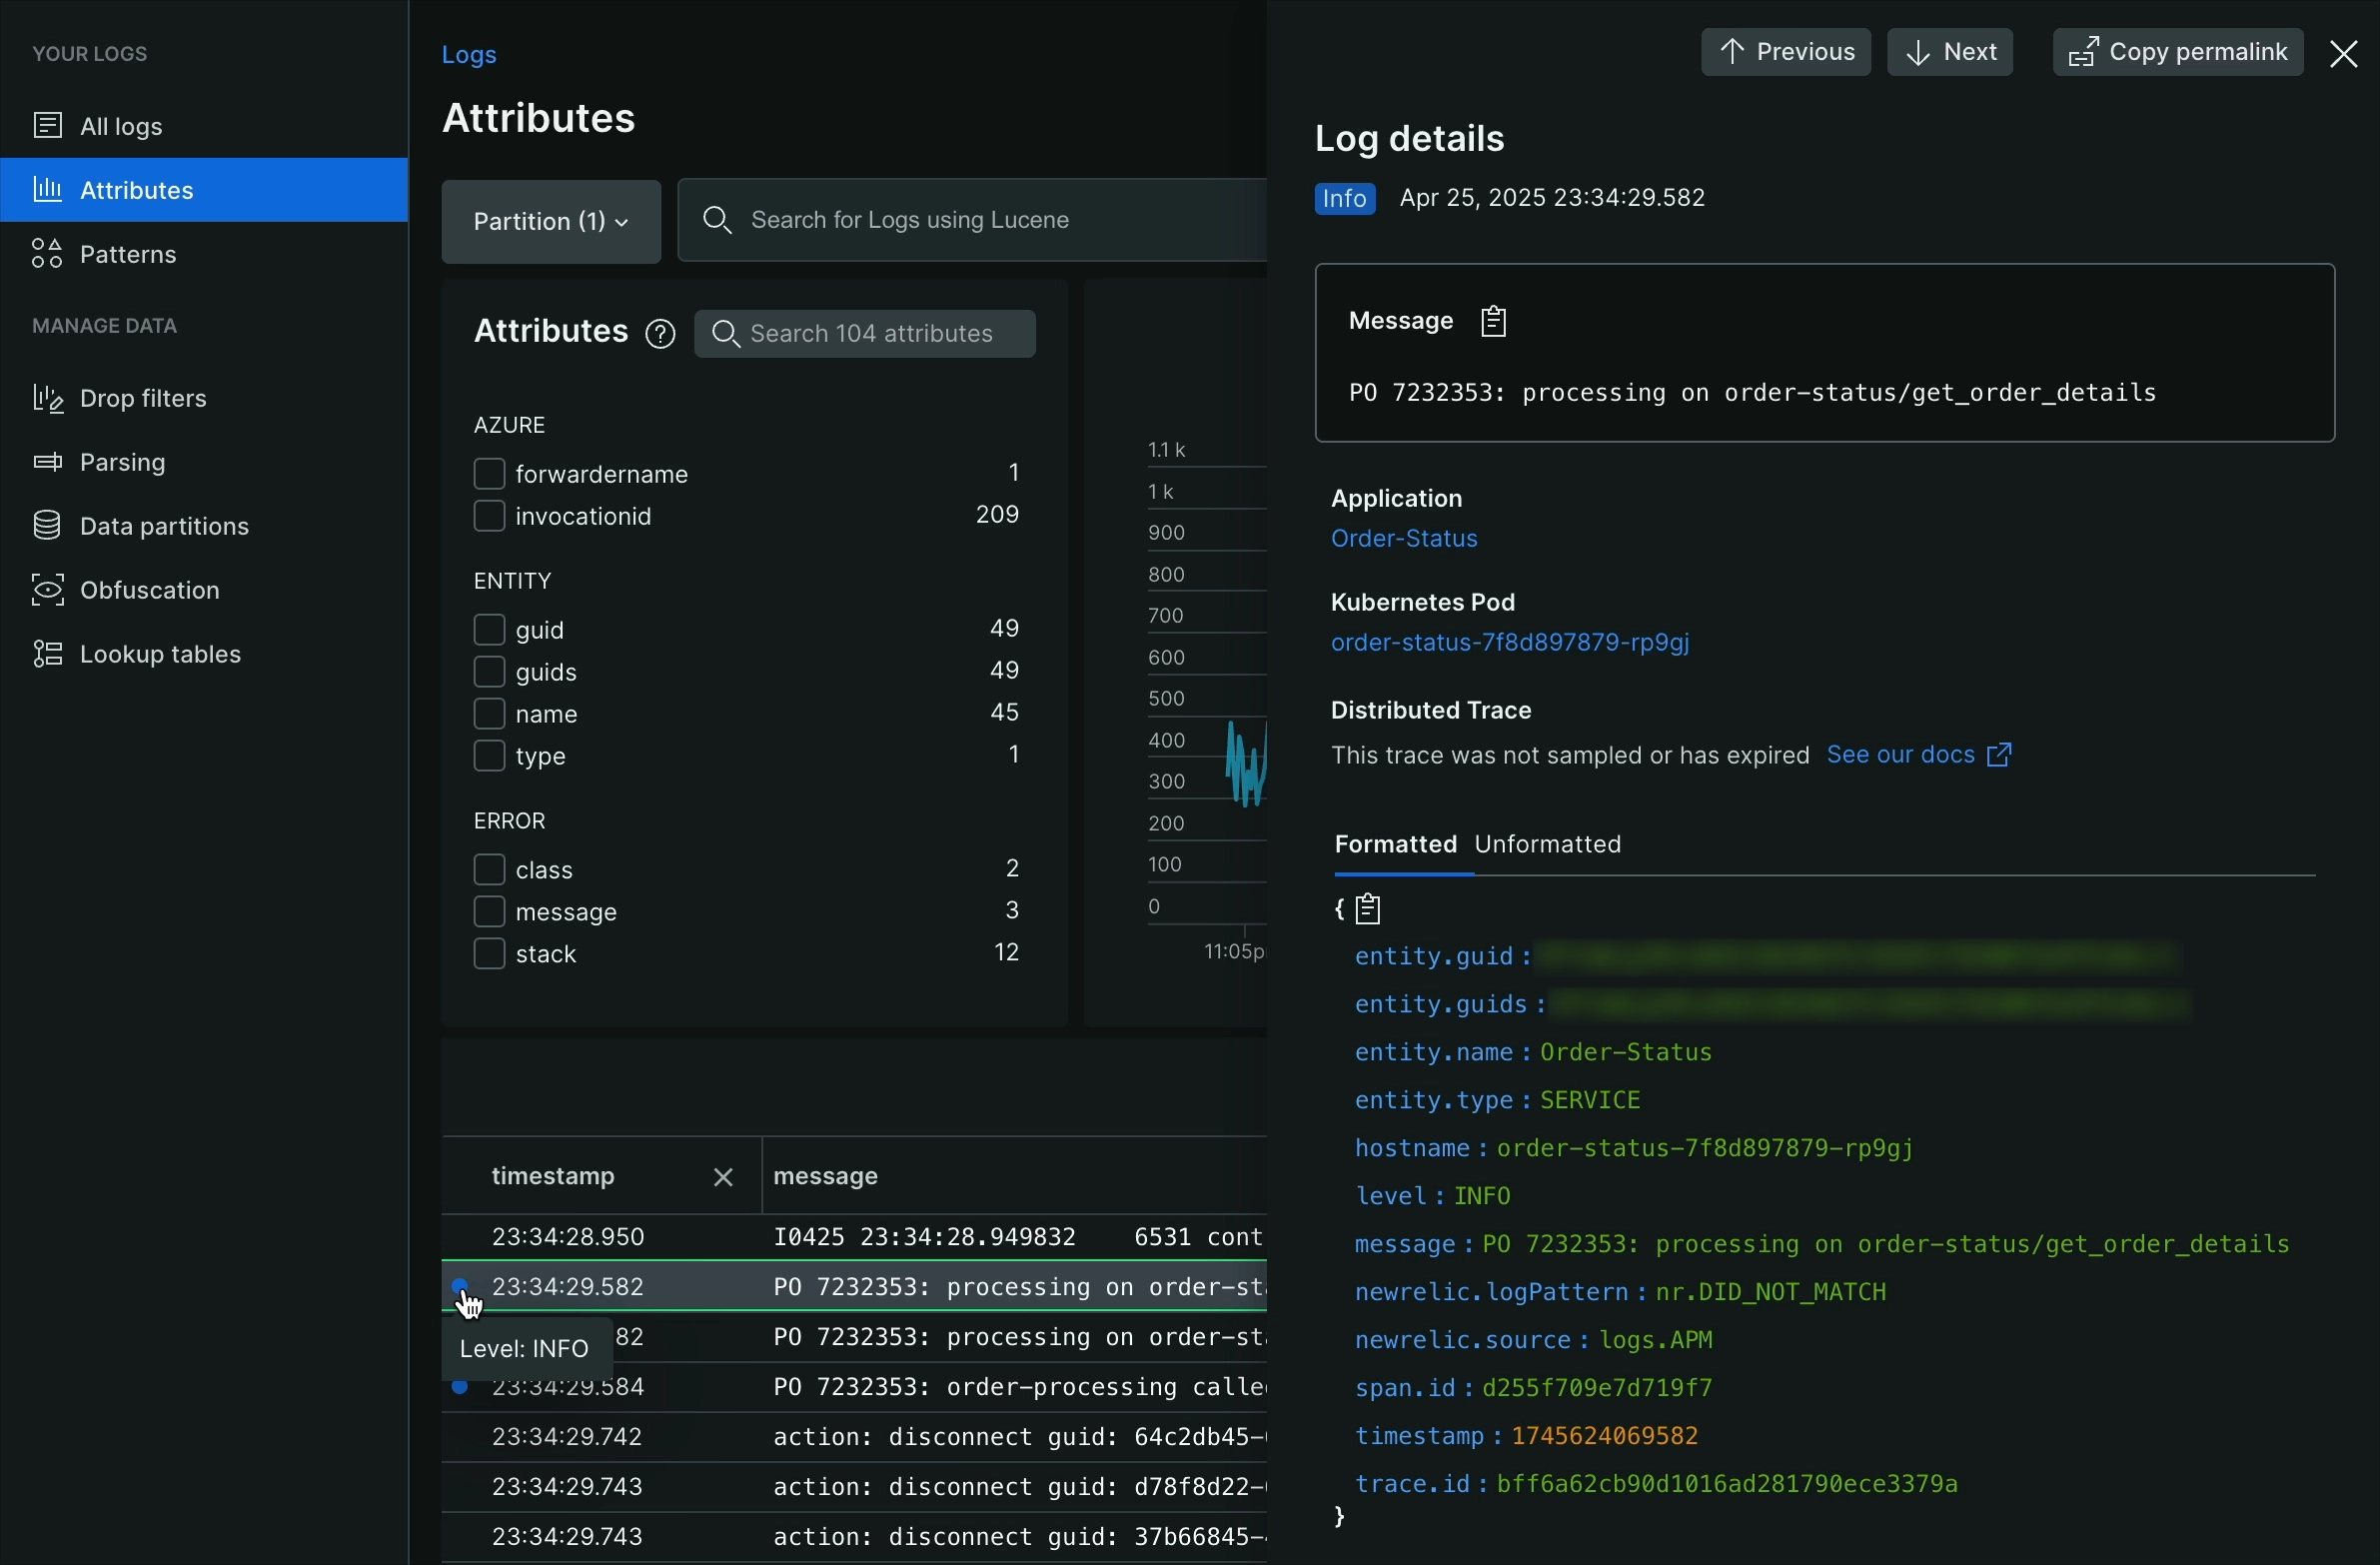Enable the invocationid attribute checkbox
The height and width of the screenshot is (1565, 2380).
[488, 516]
